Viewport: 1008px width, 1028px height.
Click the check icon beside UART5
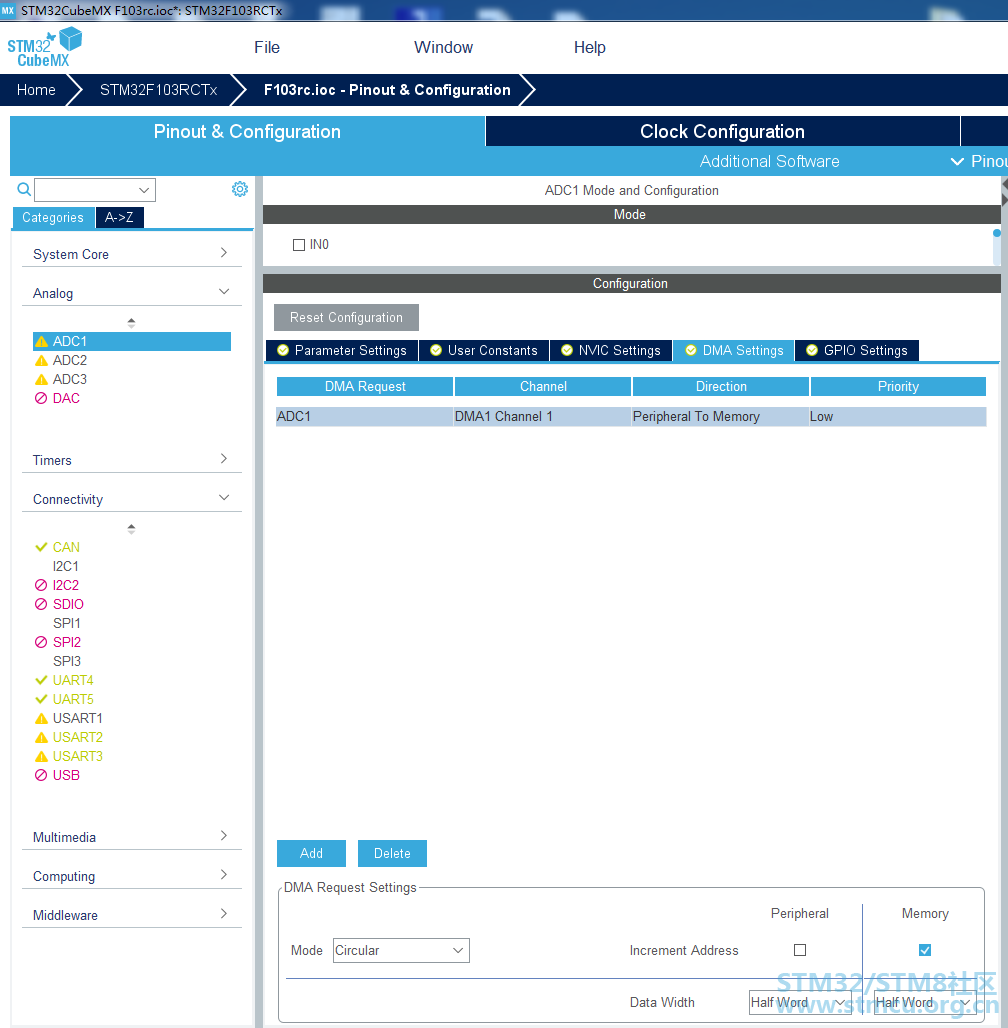(41, 699)
